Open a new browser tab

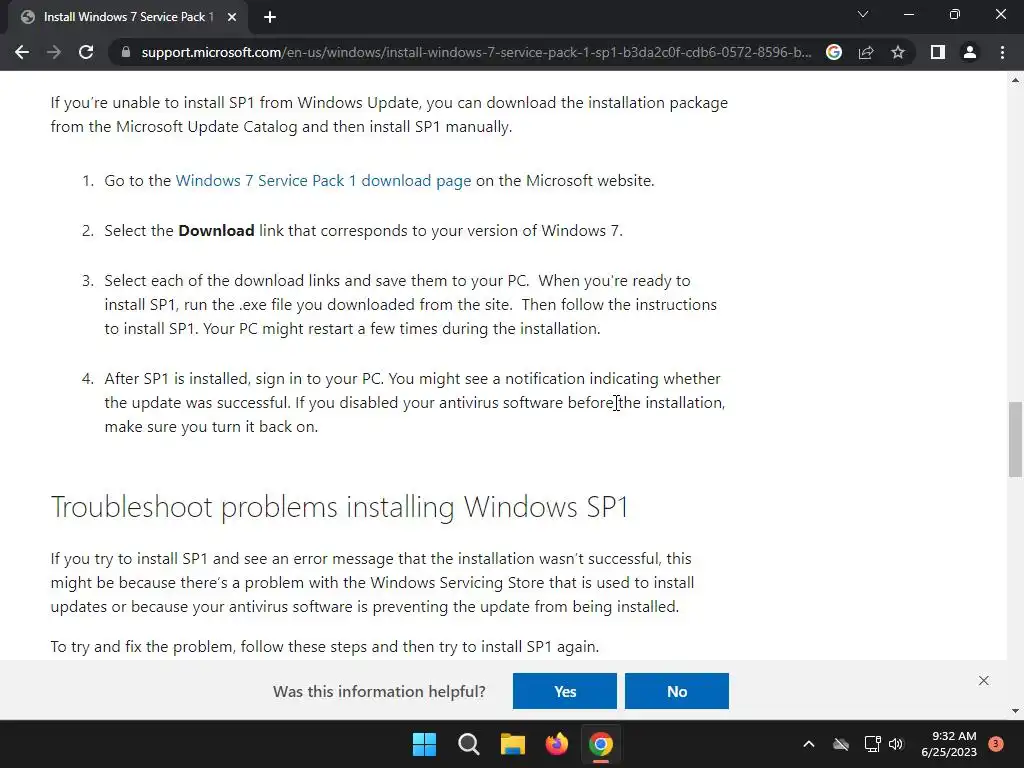point(270,17)
